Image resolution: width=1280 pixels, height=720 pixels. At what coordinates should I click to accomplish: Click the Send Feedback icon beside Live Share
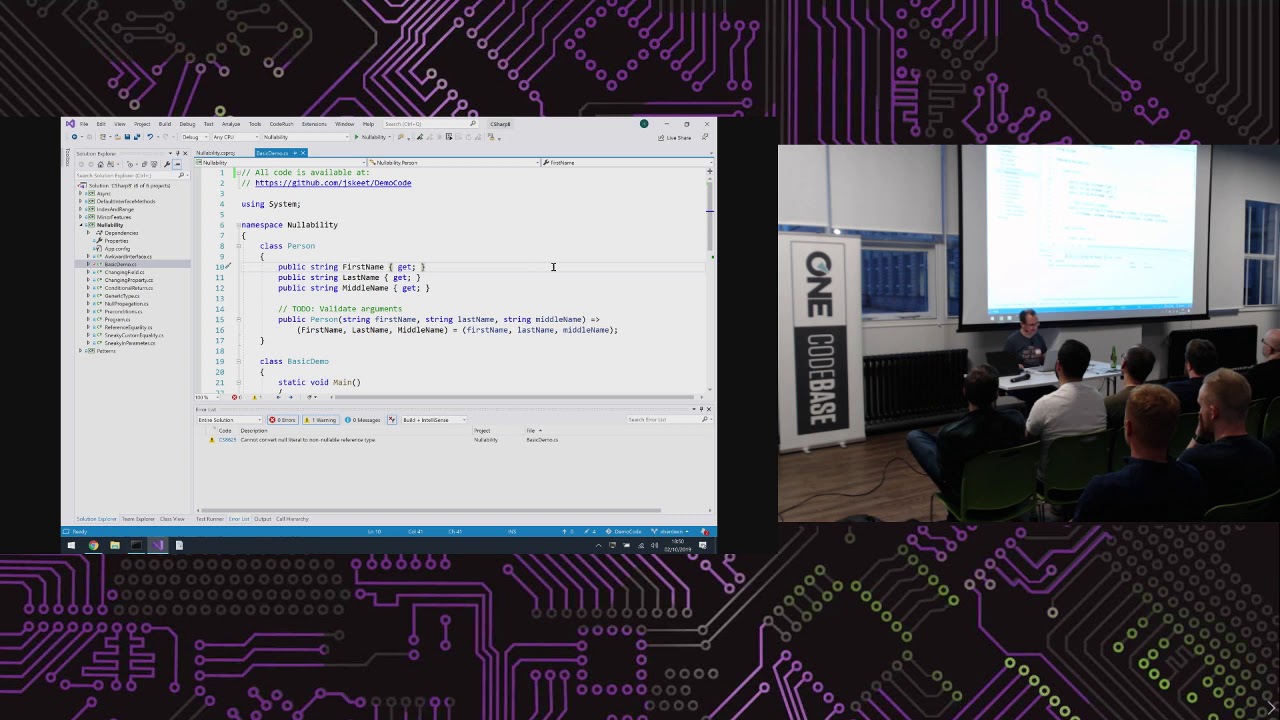coord(705,137)
